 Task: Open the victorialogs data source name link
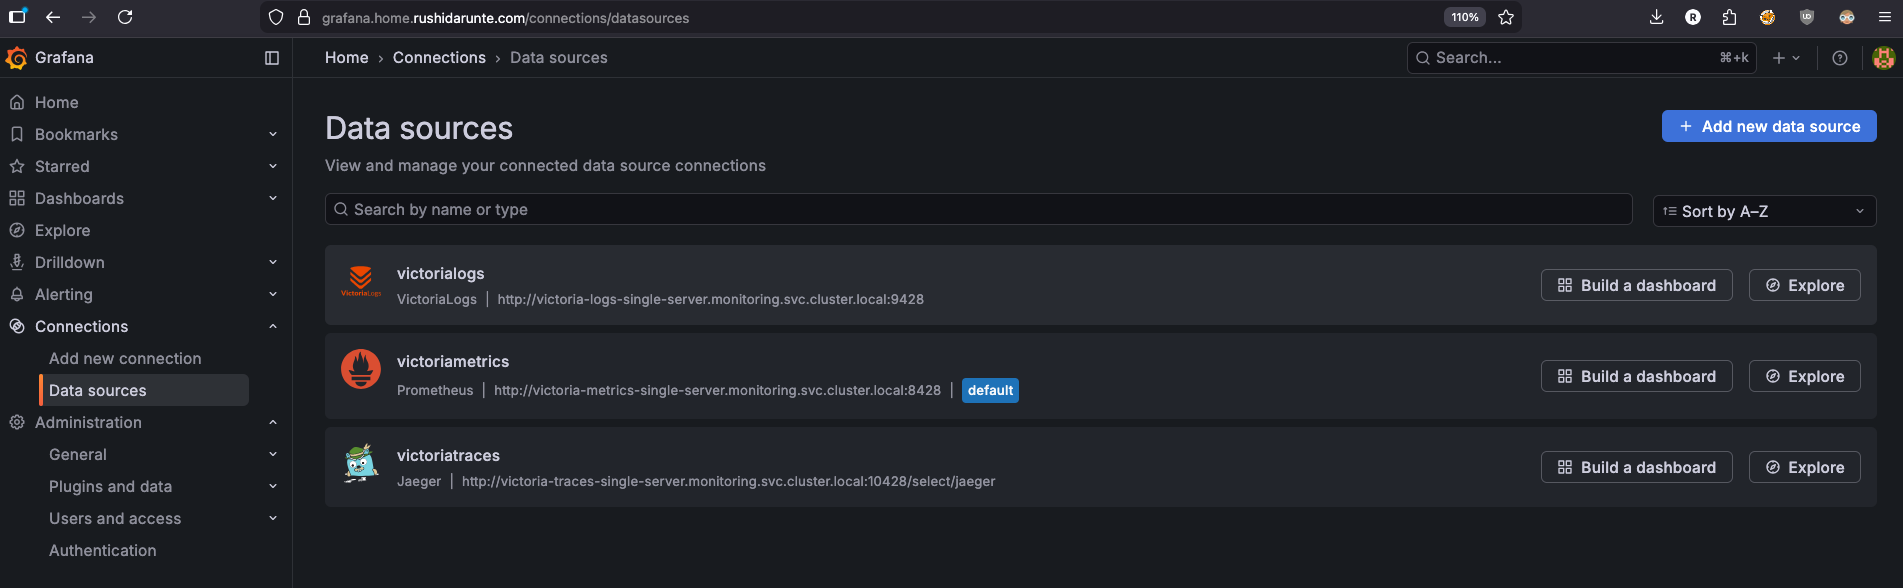click(x=440, y=273)
